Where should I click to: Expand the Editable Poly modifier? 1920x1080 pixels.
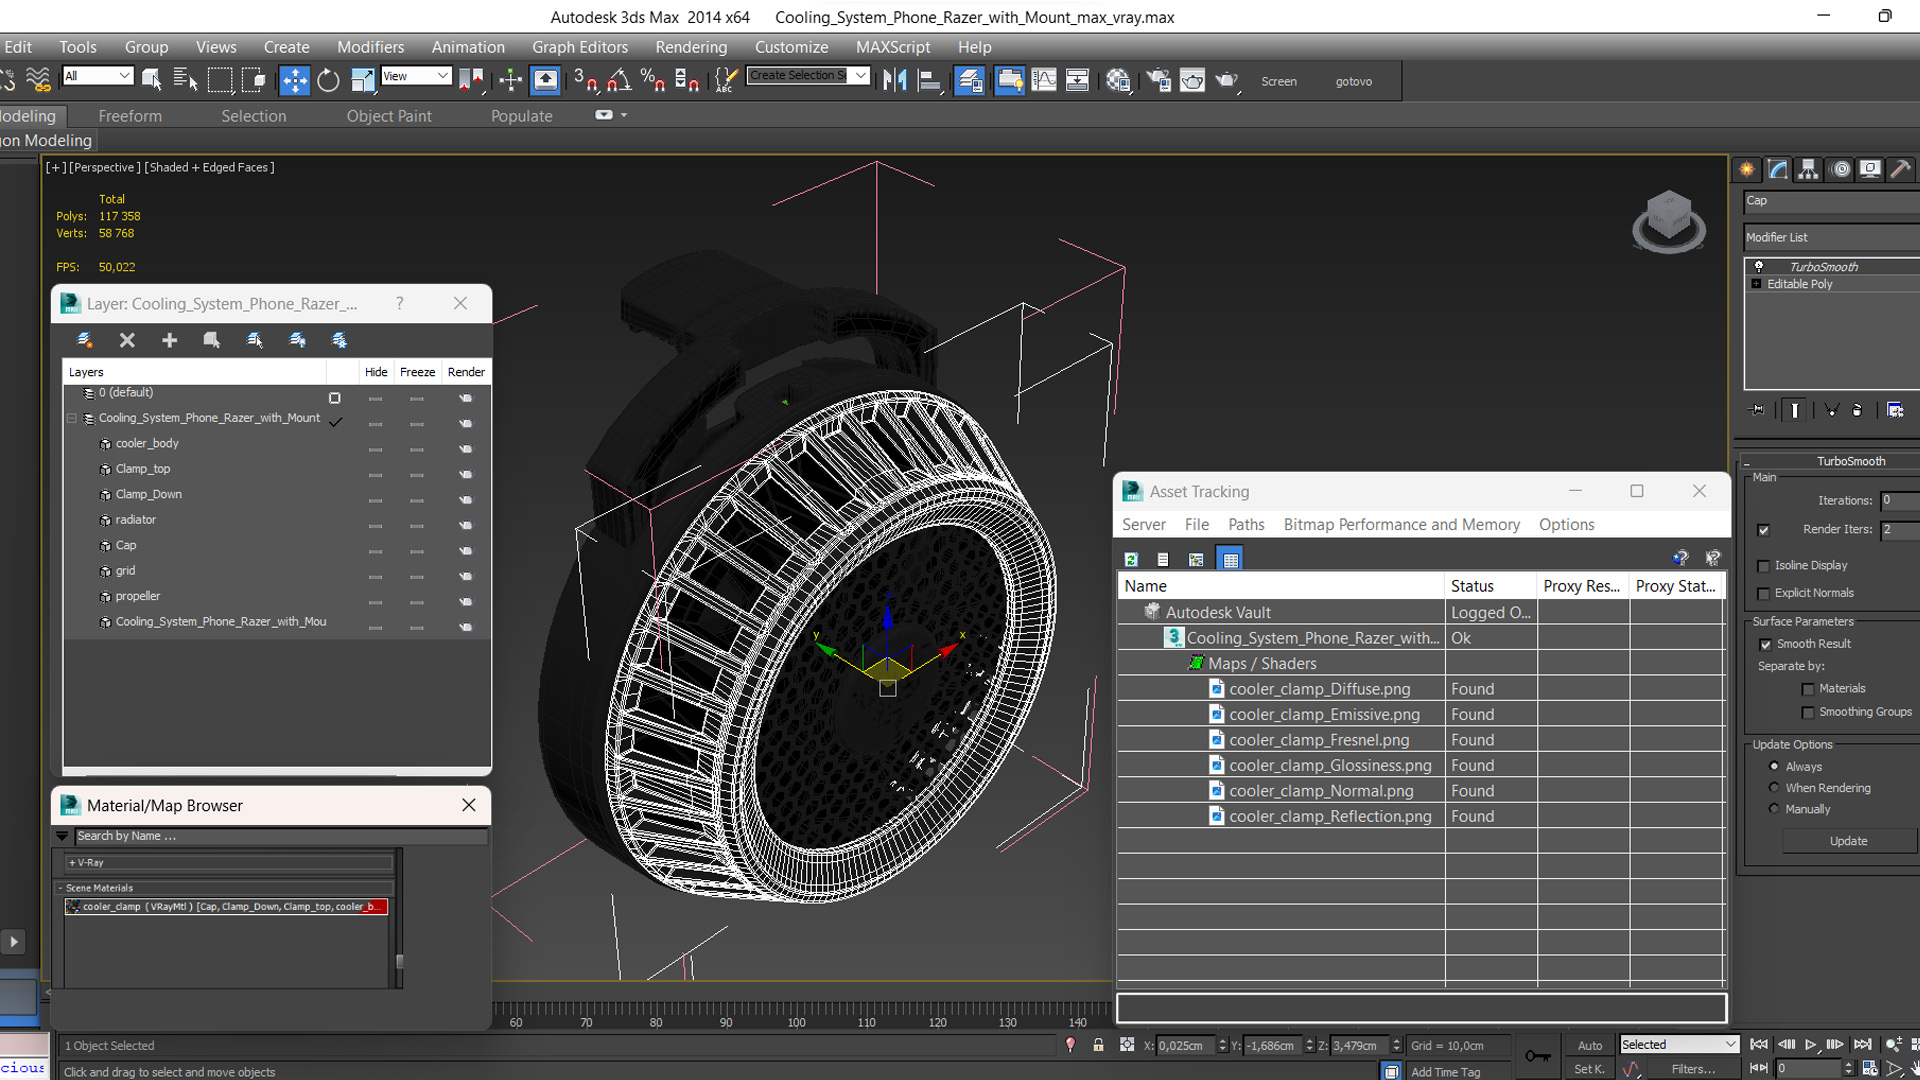coord(1756,284)
